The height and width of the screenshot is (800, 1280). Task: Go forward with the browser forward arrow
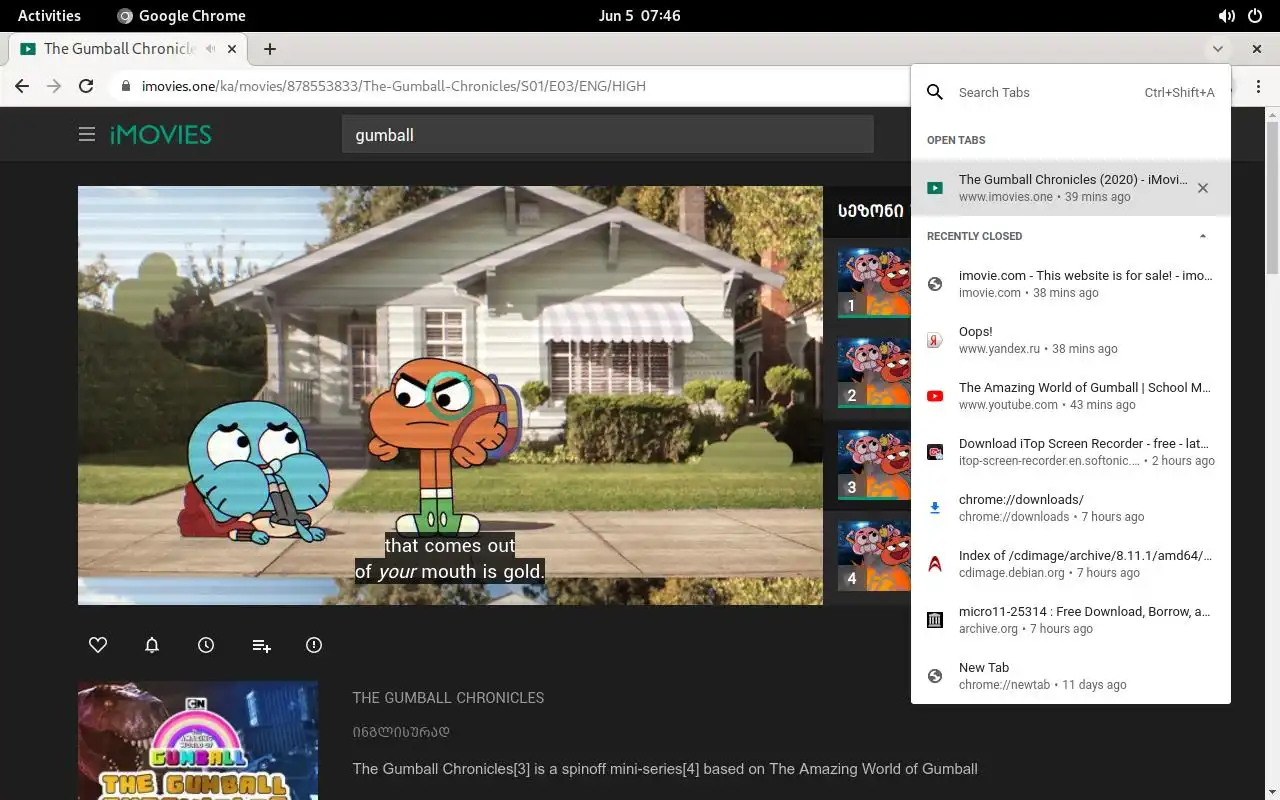point(54,86)
